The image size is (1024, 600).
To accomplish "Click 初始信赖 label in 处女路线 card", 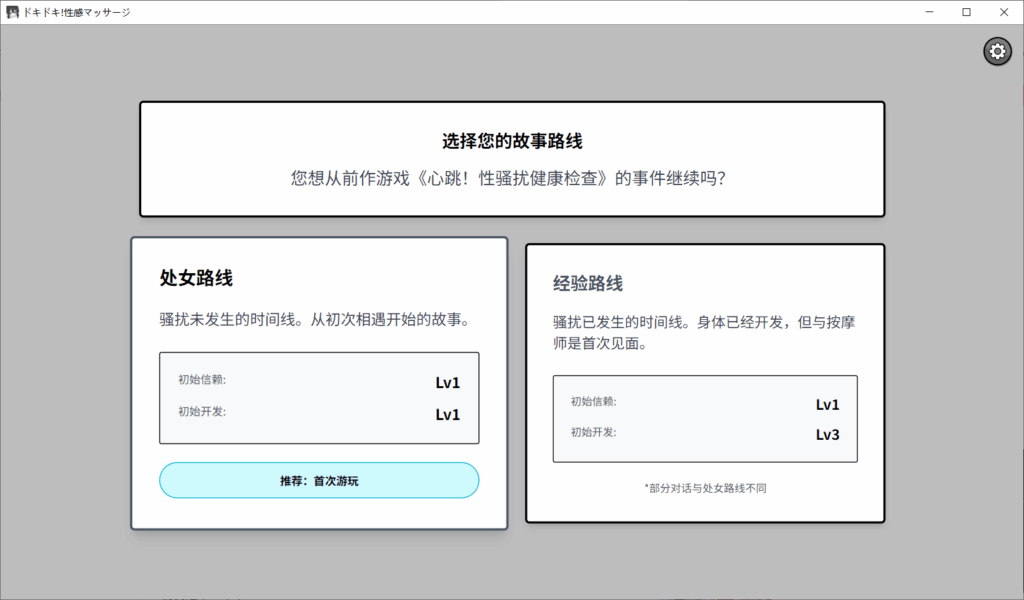I will [x=202, y=380].
